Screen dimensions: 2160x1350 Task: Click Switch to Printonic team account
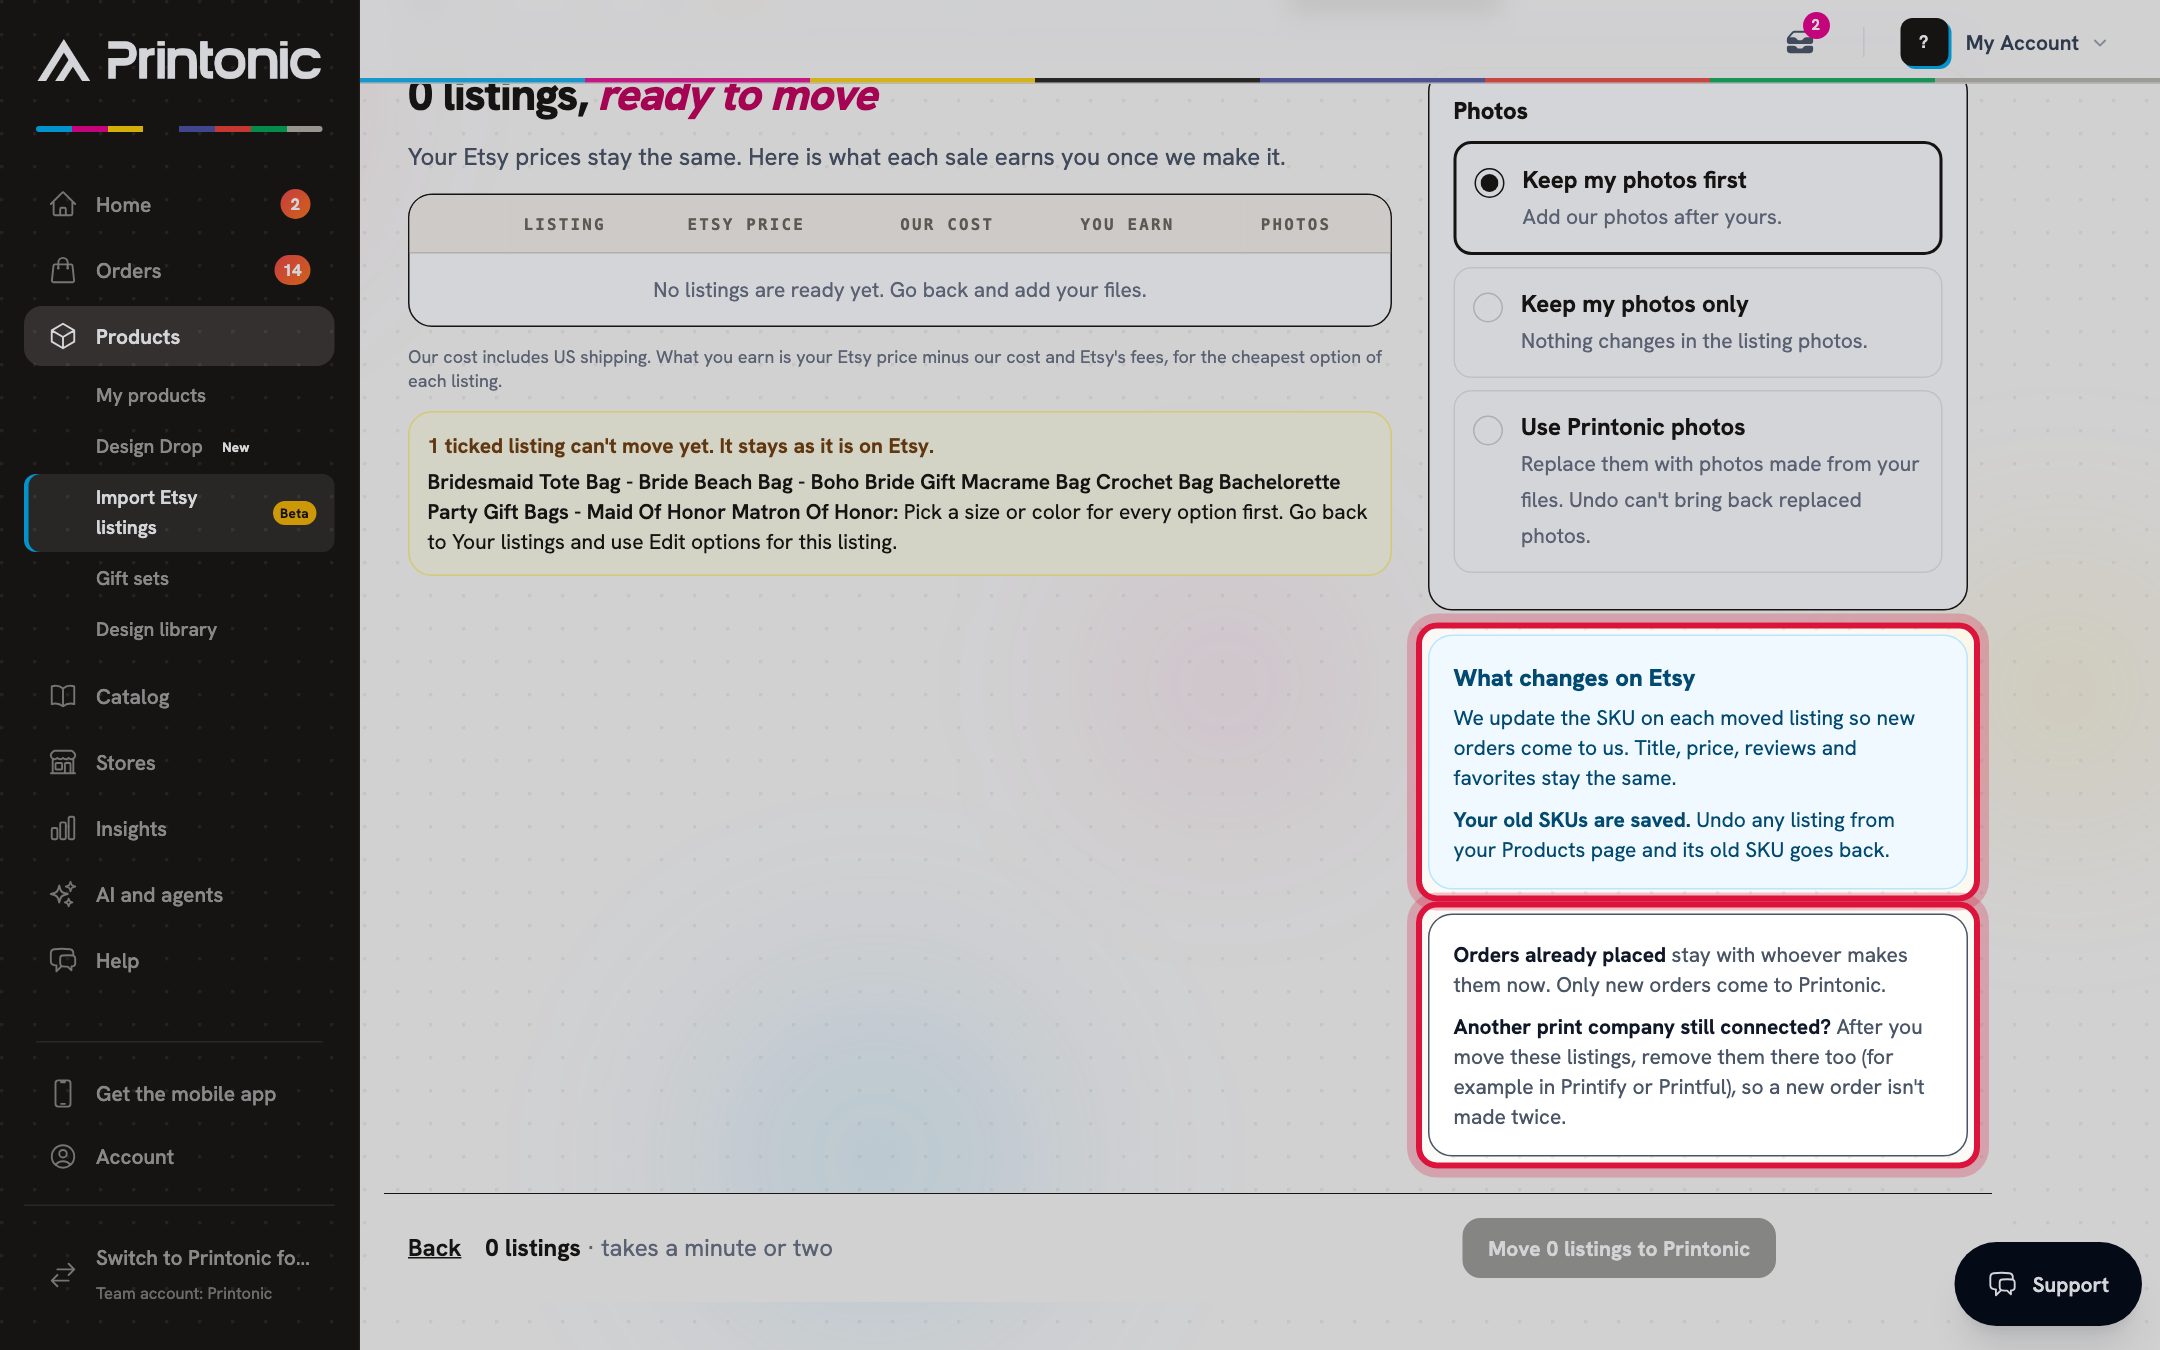(179, 1274)
